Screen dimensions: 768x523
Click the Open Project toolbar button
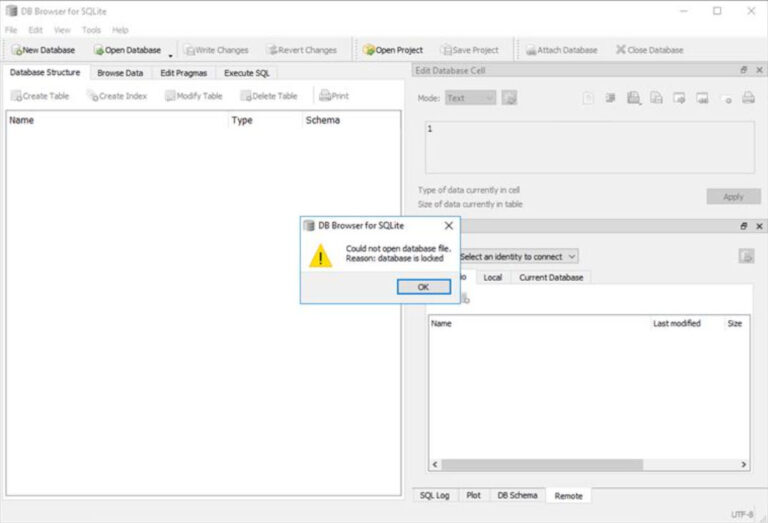point(393,50)
